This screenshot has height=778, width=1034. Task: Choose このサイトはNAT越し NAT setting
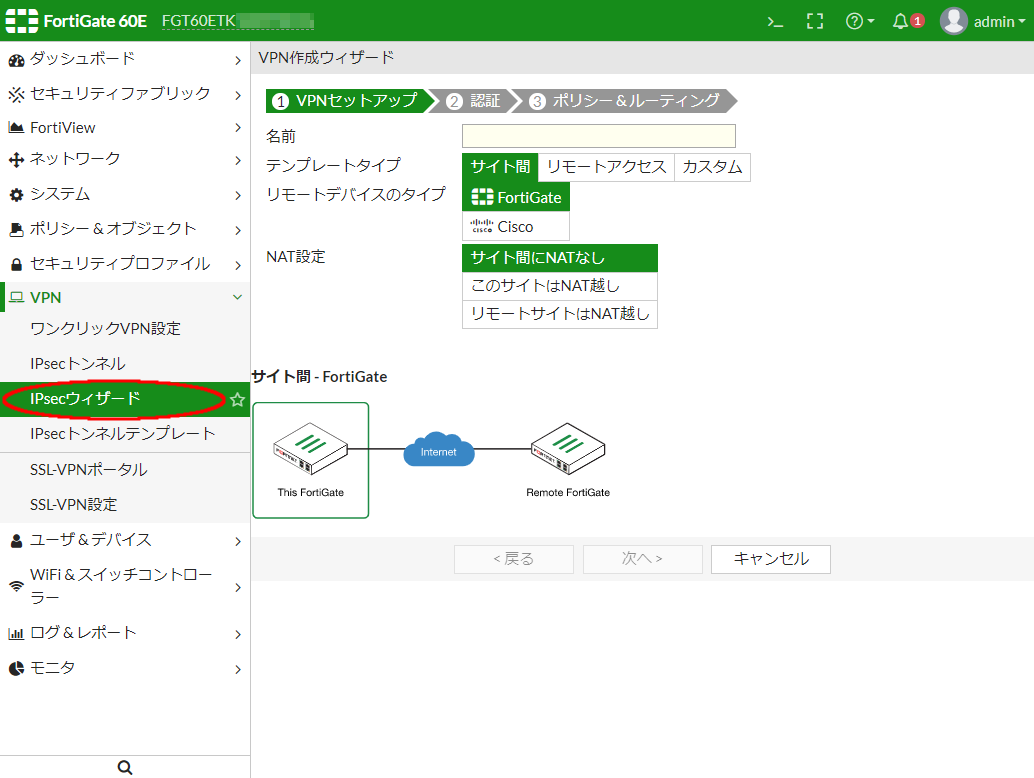[559, 287]
